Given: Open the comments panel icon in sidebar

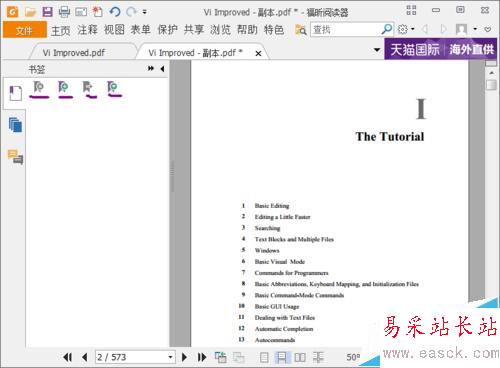Looking at the screenshot, I should 15,156.
